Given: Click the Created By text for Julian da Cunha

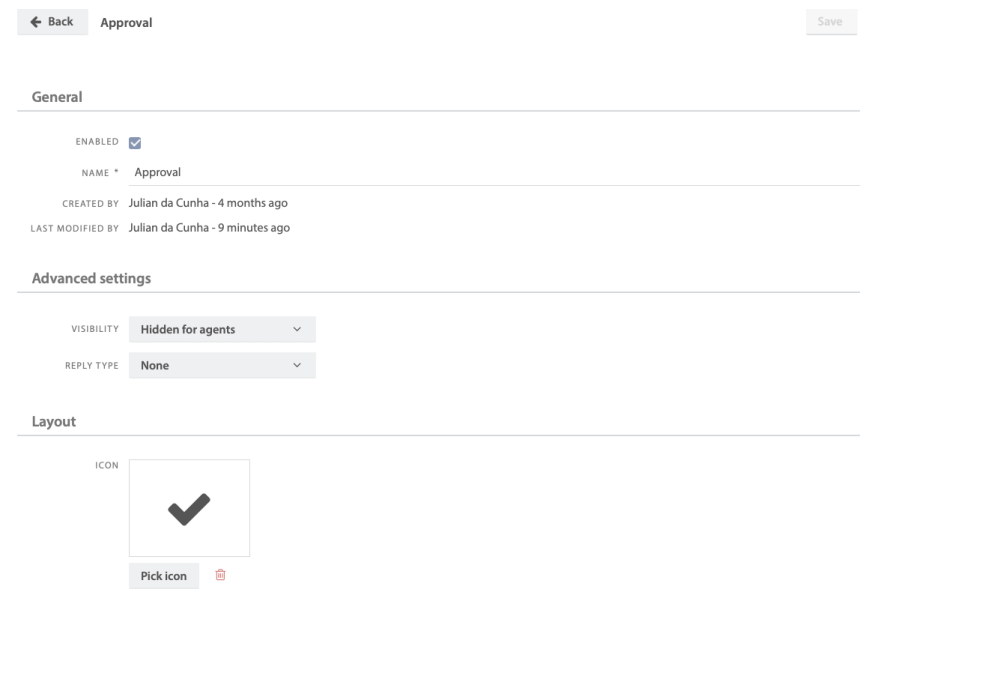Looking at the screenshot, I should [x=208, y=203].
